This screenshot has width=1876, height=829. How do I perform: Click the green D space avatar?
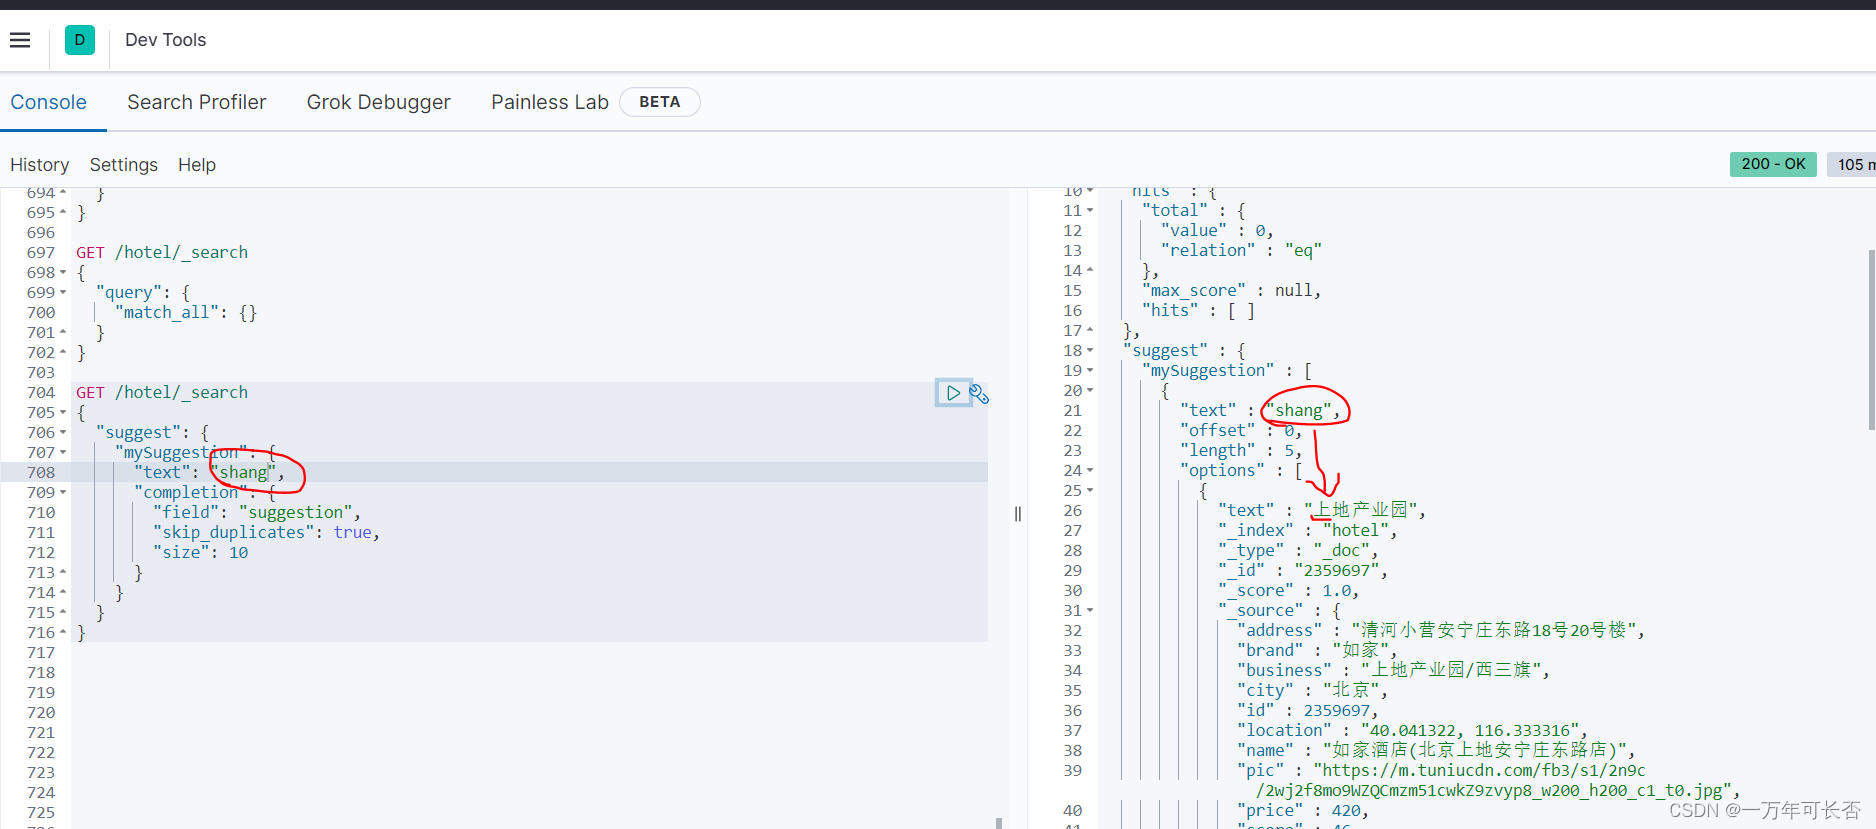point(80,40)
